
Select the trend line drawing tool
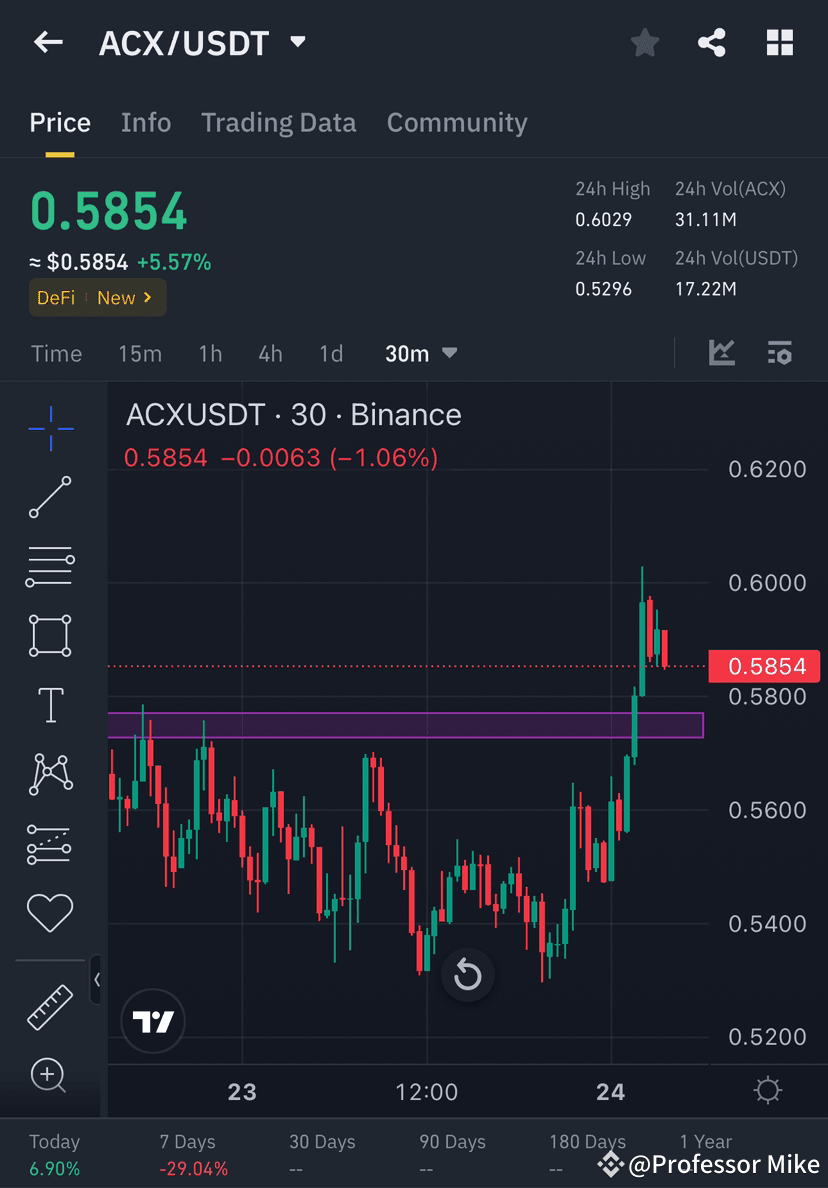(50, 497)
